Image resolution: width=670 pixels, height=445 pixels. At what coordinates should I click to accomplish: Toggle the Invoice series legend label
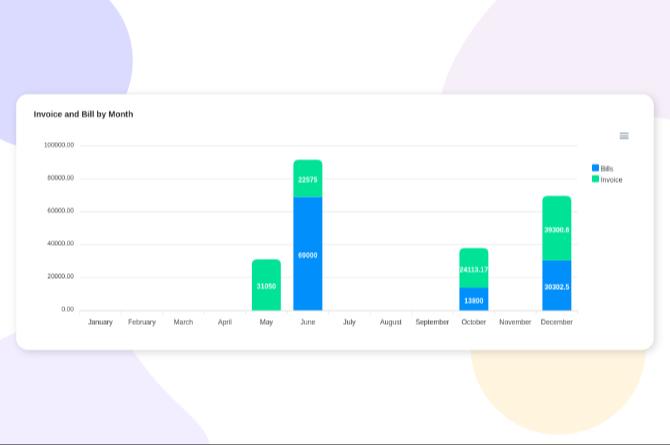coord(611,180)
